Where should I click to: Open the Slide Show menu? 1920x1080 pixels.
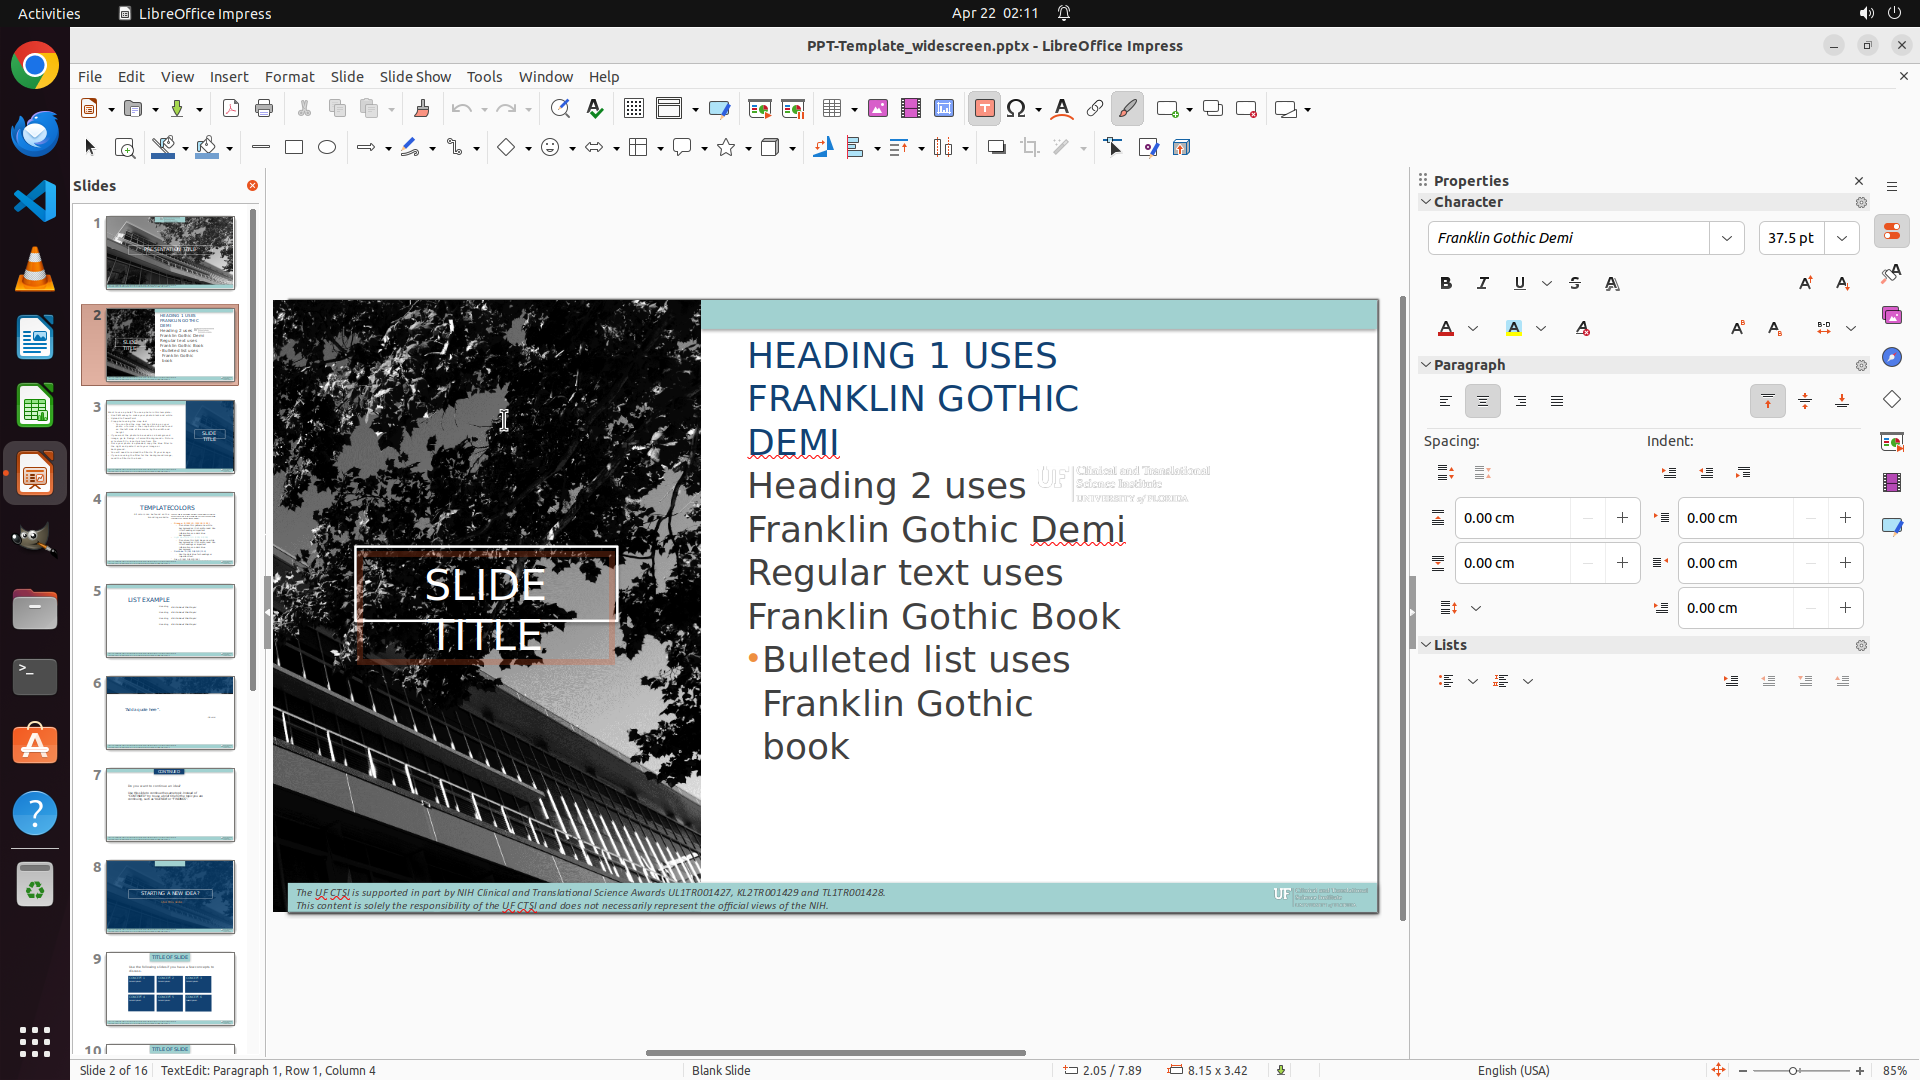point(415,76)
